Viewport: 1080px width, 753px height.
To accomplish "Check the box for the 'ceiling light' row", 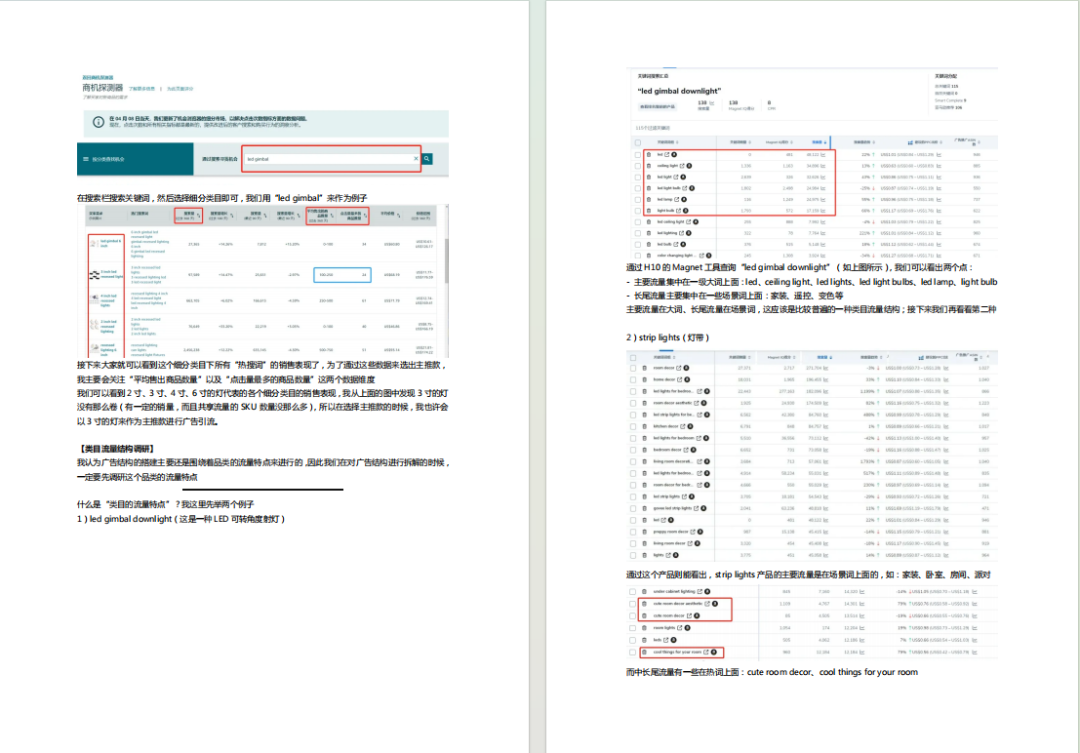I will (x=637, y=166).
